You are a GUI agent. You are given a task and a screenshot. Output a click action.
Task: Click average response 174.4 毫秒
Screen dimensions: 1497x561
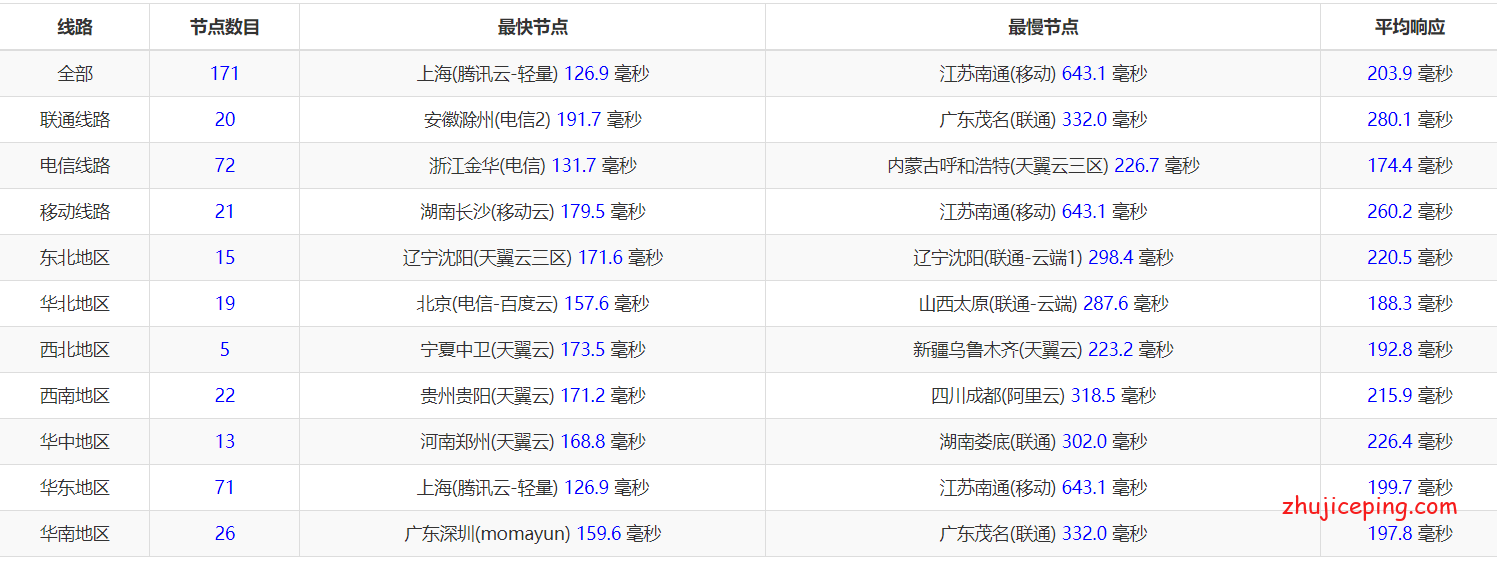(1410, 166)
